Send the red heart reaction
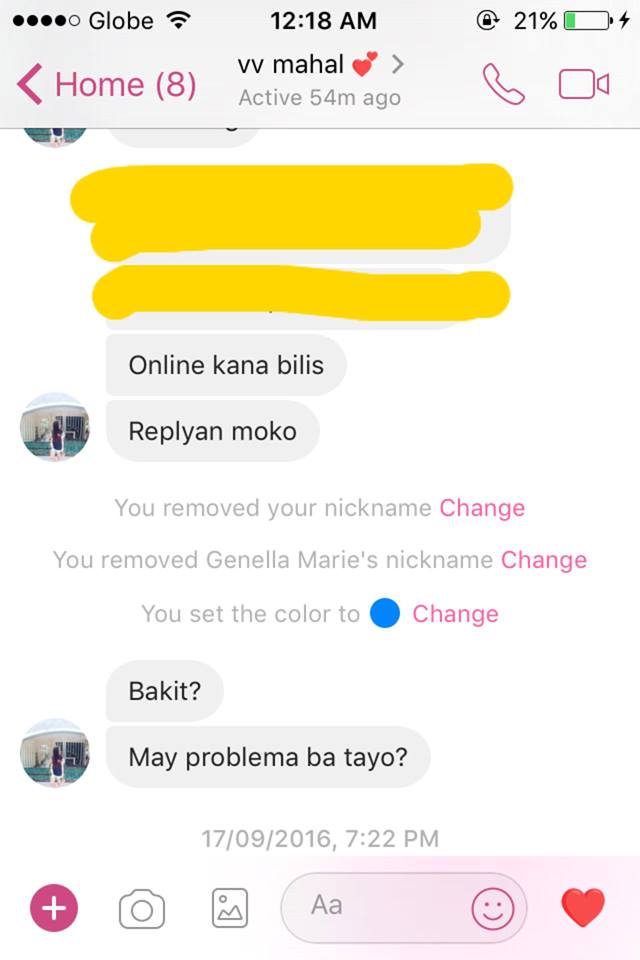This screenshot has height=960, width=640. [x=583, y=907]
